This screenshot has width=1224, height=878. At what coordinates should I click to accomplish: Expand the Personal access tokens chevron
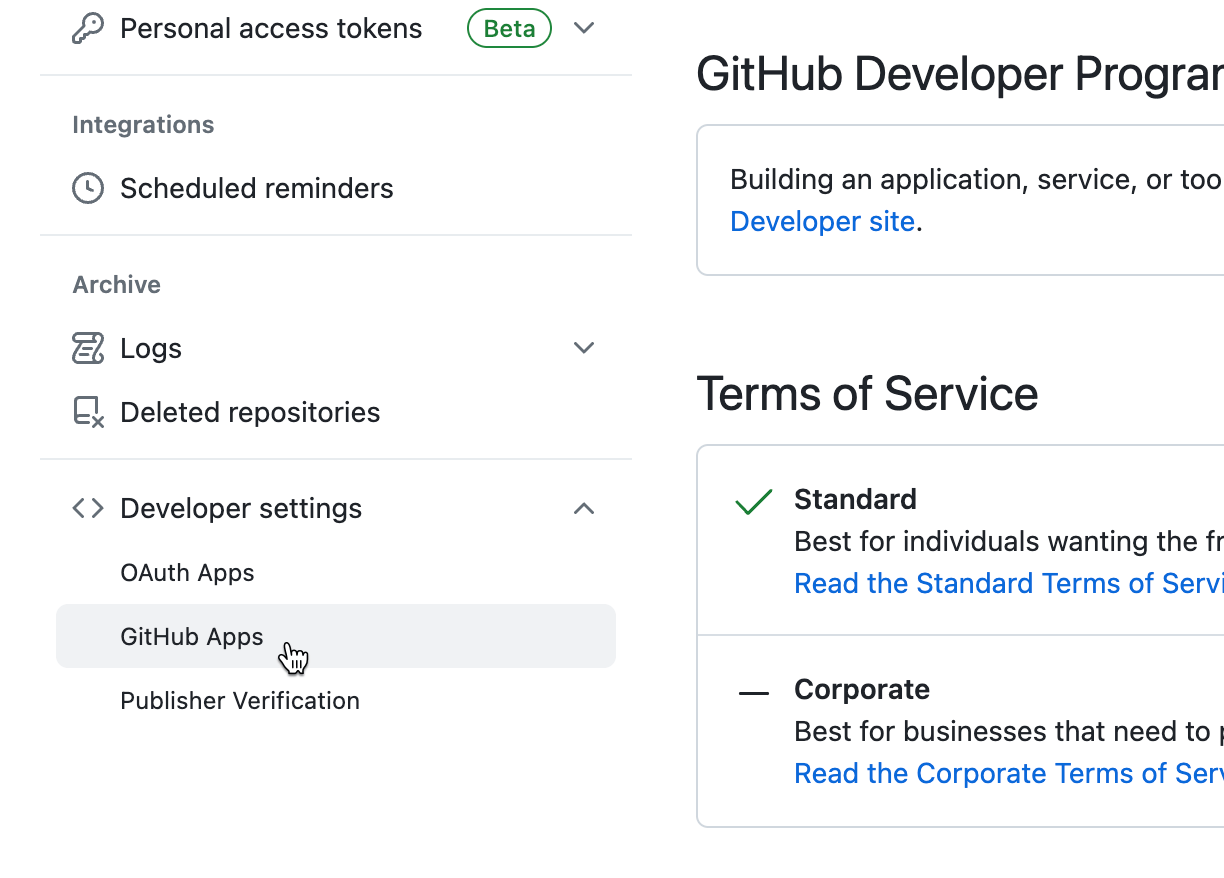coord(584,28)
